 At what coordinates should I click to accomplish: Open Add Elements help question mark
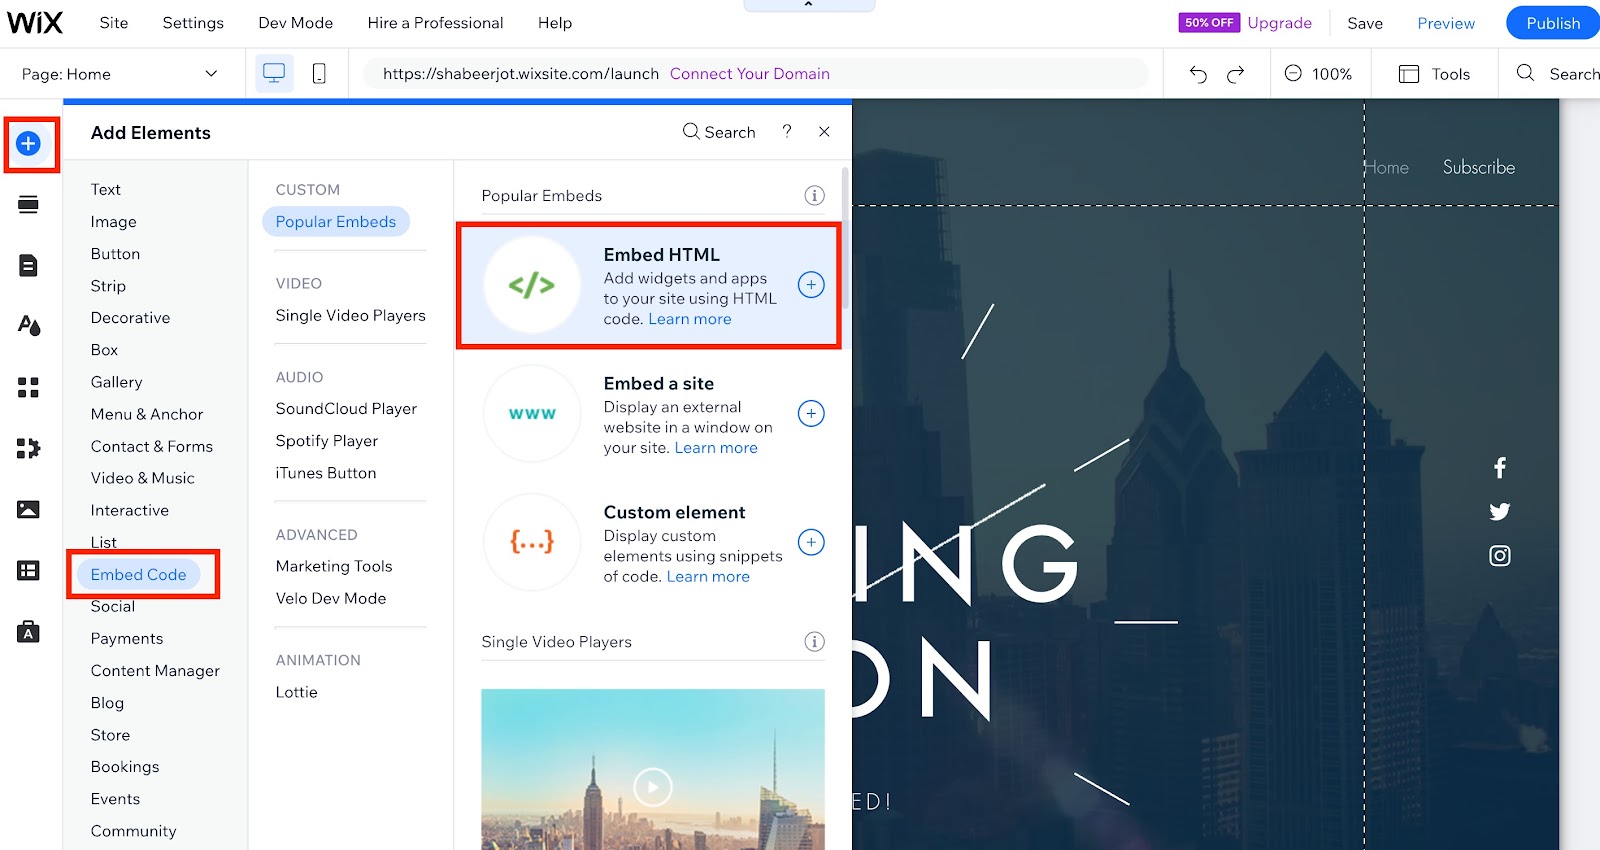pos(787,131)
